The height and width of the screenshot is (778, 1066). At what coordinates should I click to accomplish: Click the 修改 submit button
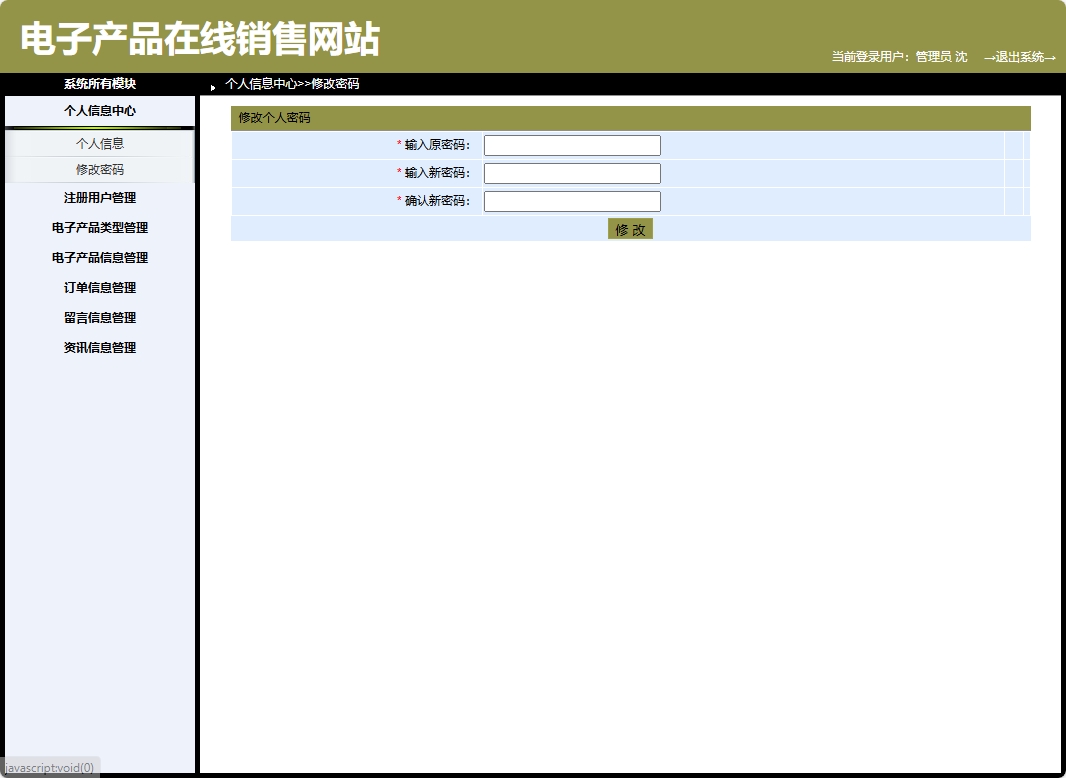coord(630,229)
